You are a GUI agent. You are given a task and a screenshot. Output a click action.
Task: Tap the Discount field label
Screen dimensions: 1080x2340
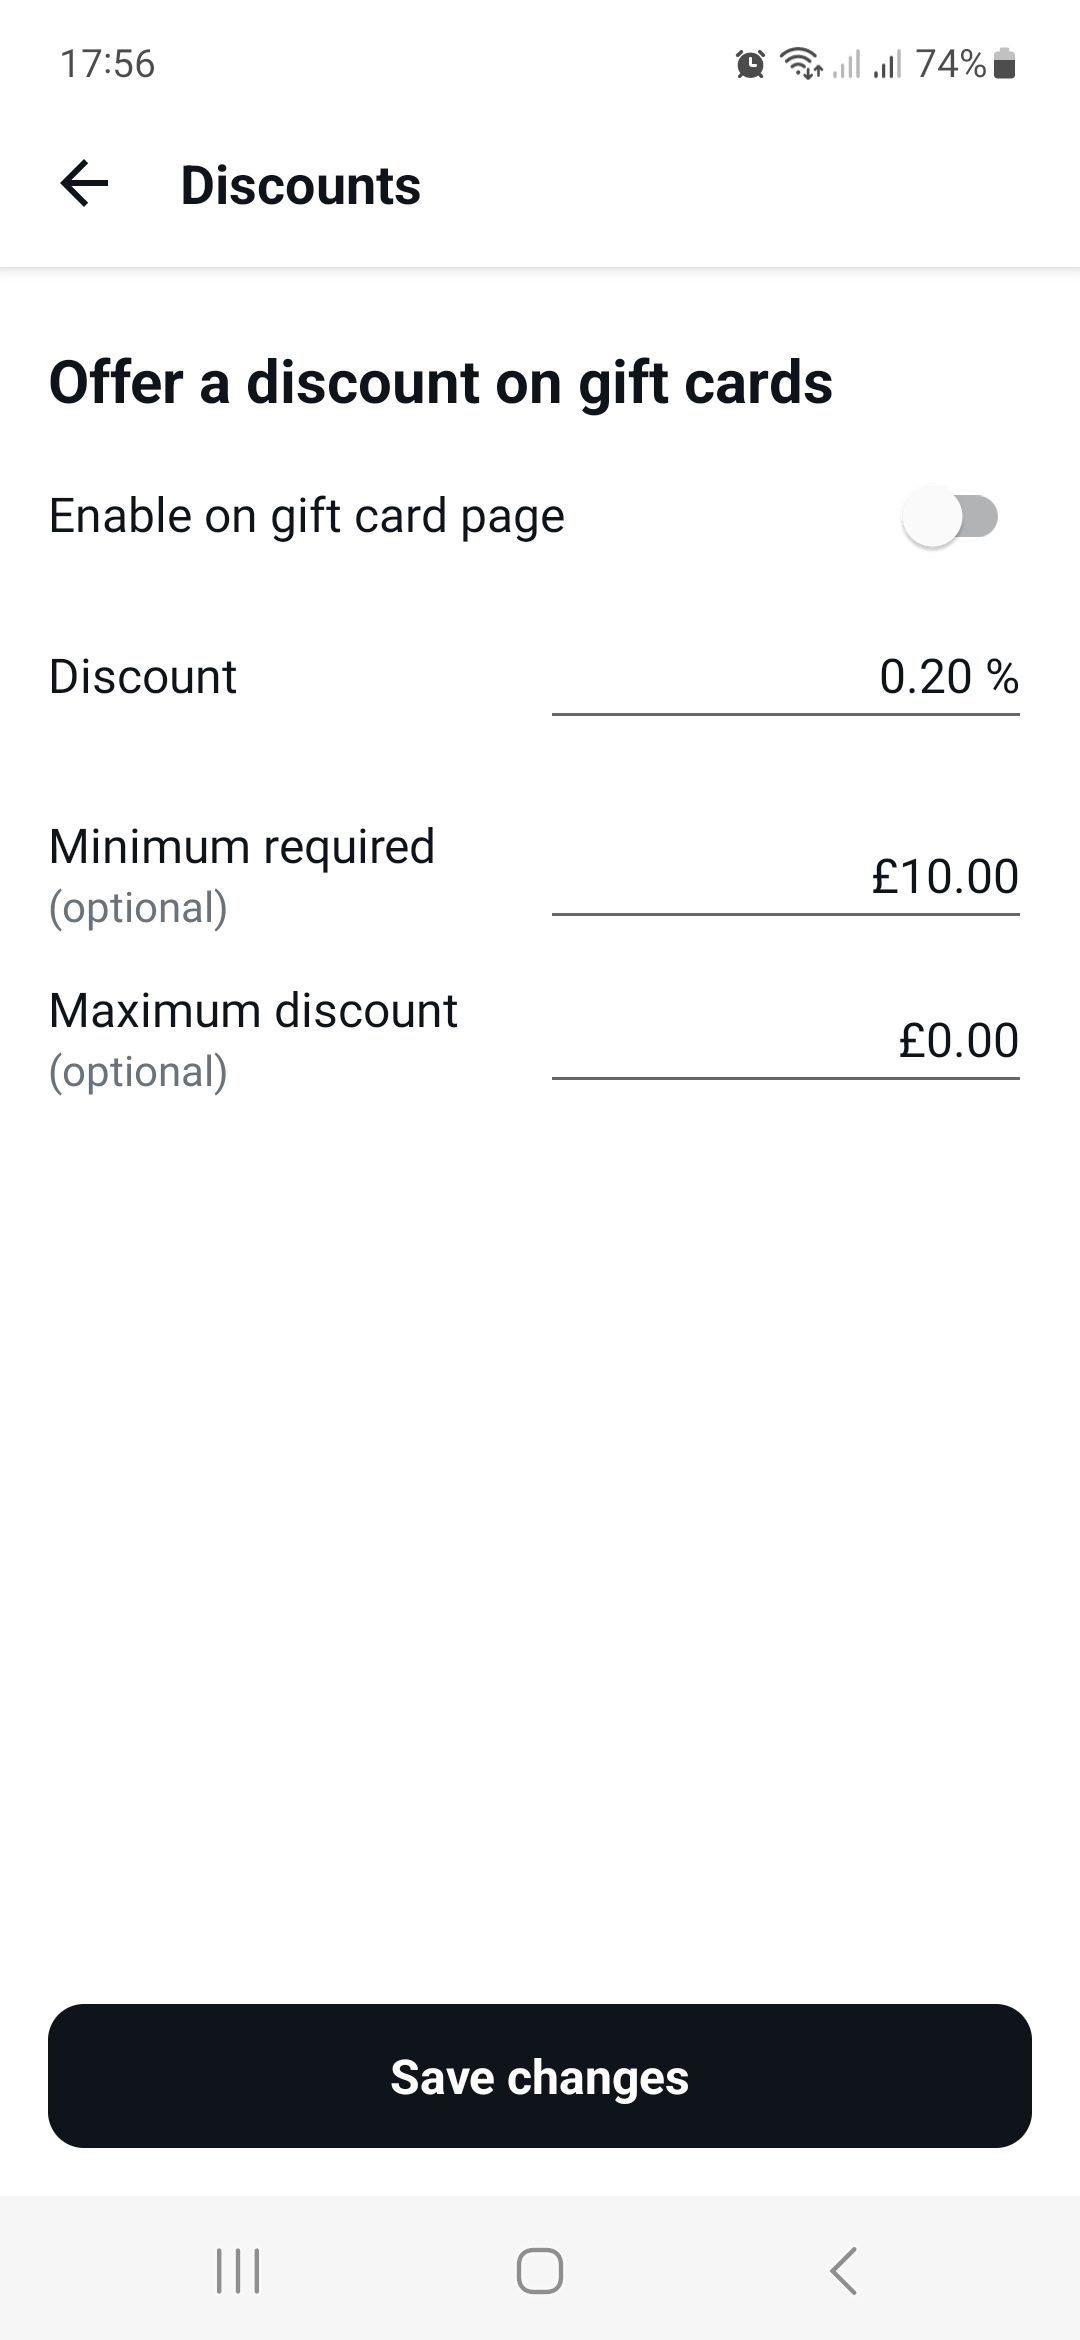[143, 677]
